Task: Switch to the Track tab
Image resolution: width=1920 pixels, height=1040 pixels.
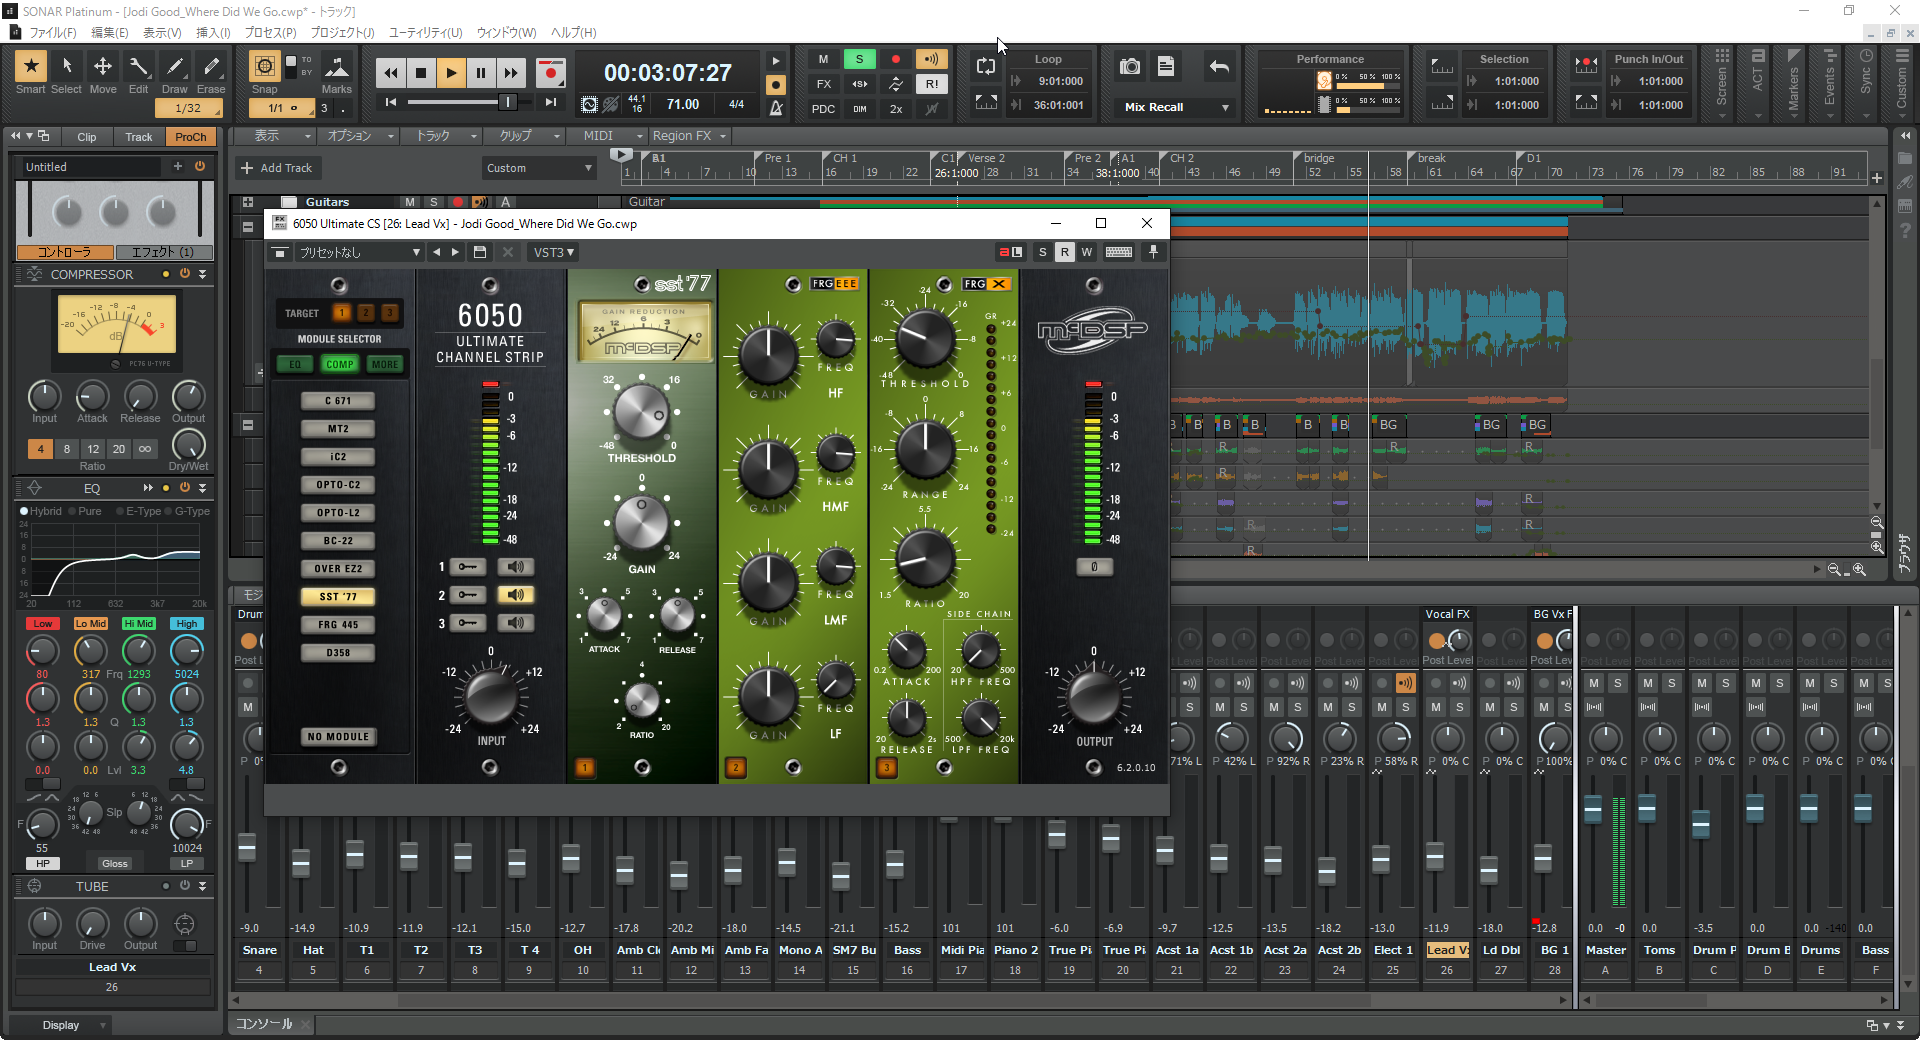Action: [139, 137]
